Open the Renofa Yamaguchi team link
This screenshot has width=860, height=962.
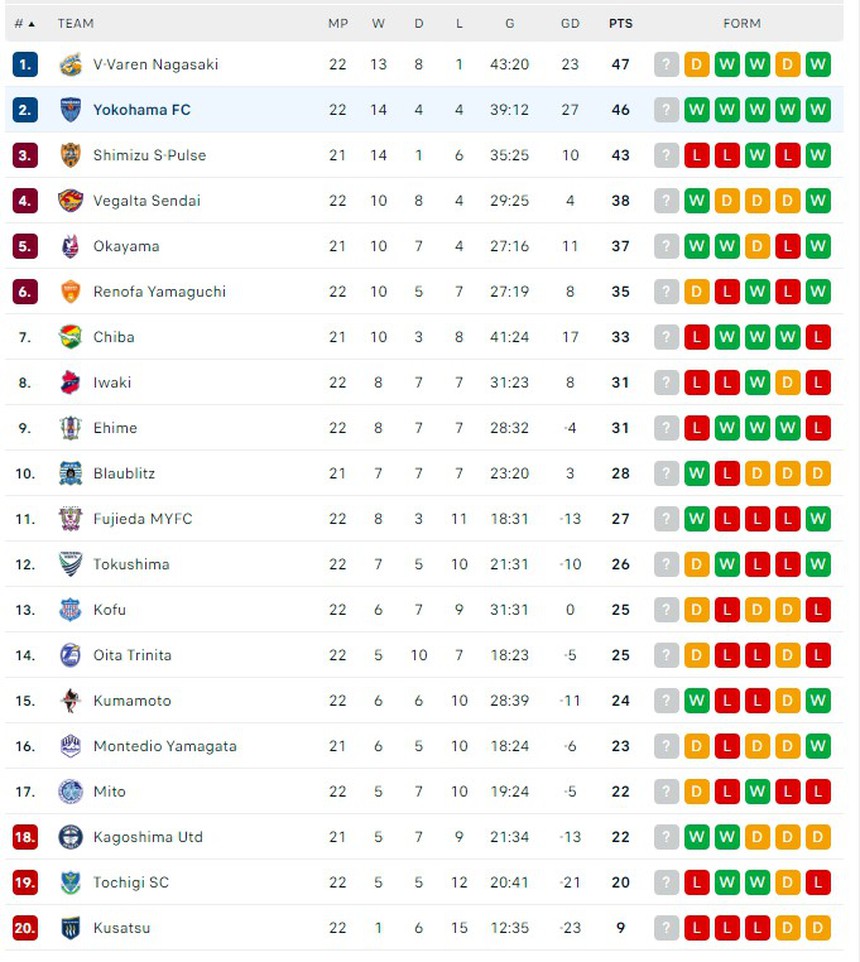[x=159, y=292]
